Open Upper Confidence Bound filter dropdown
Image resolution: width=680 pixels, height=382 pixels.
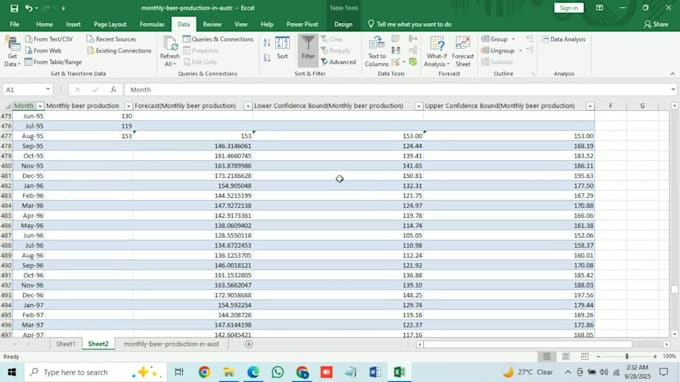590,106
